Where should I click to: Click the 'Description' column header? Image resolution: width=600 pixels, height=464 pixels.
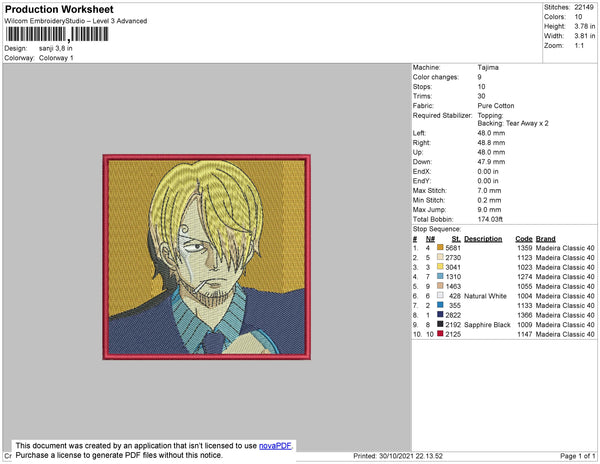[483, 239]
